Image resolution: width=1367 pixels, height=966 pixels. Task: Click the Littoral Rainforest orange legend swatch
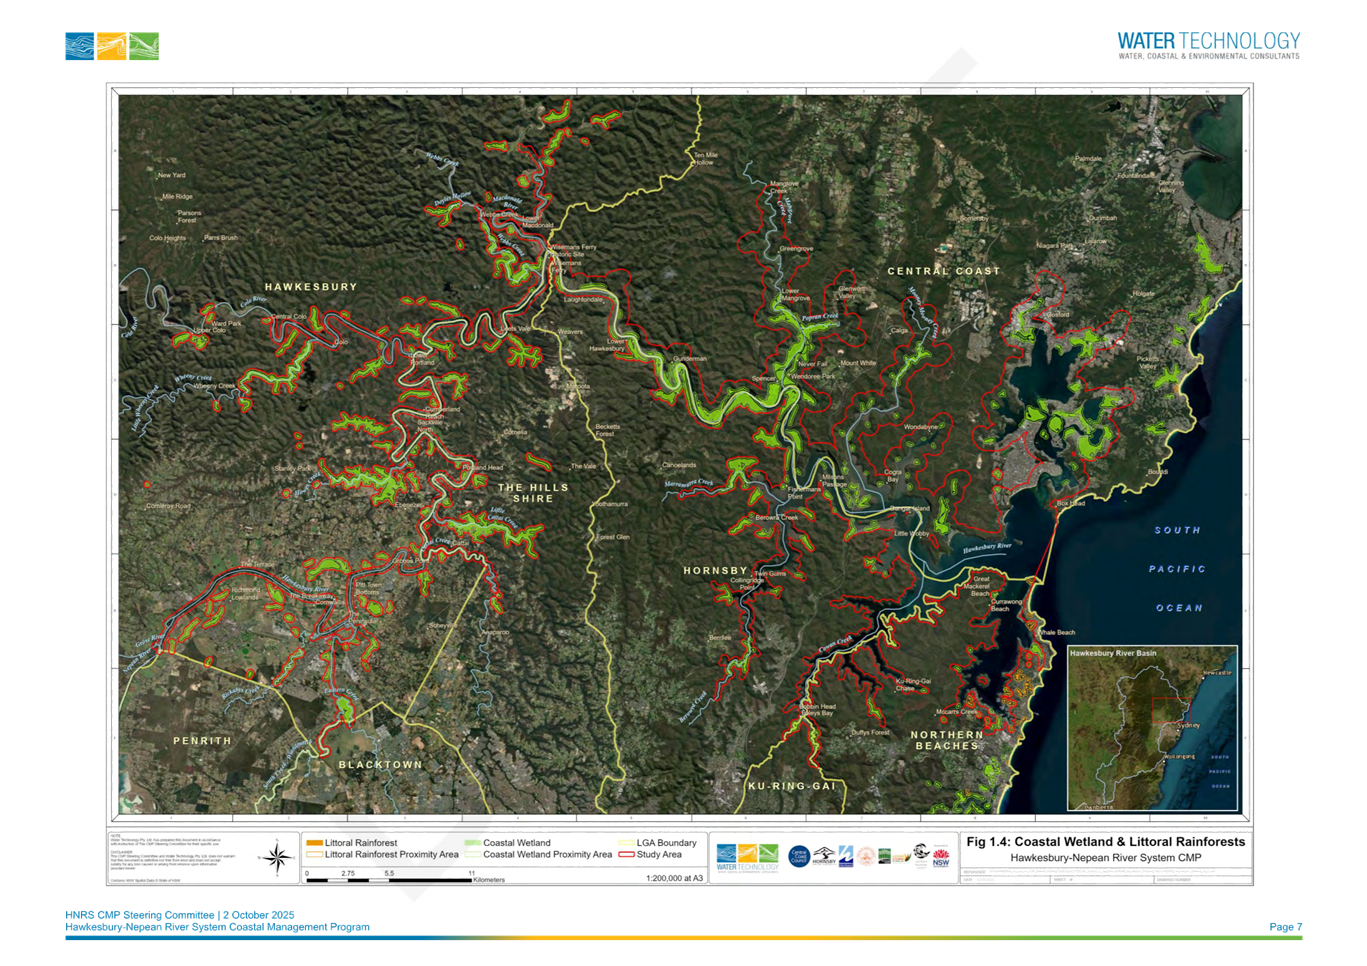[314, 843]
